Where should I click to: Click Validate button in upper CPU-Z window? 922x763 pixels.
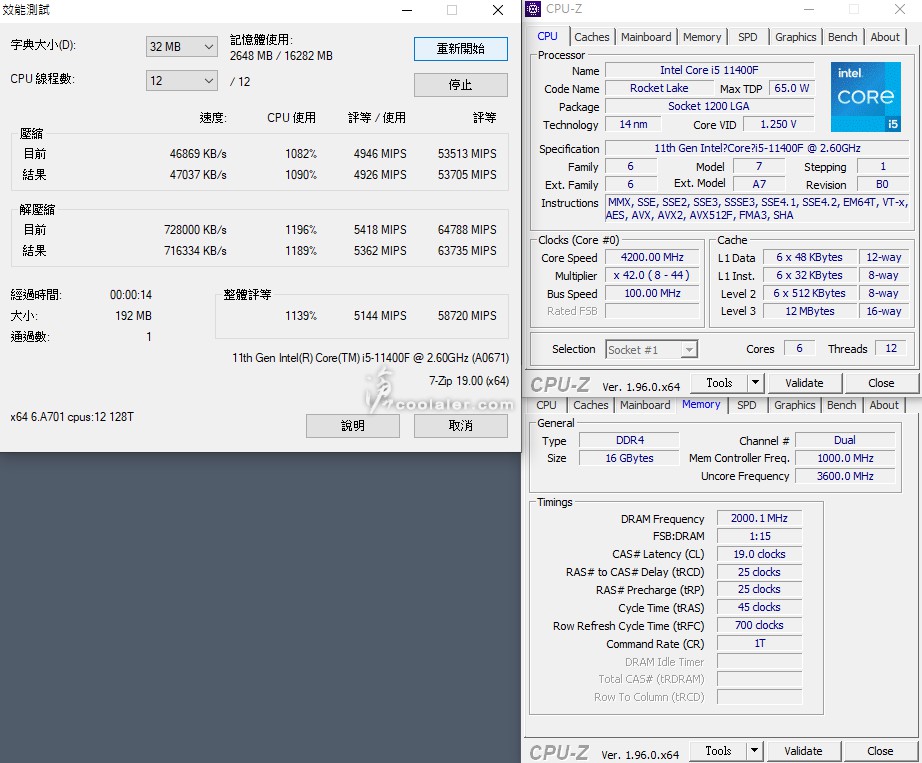tap(804, 383)
